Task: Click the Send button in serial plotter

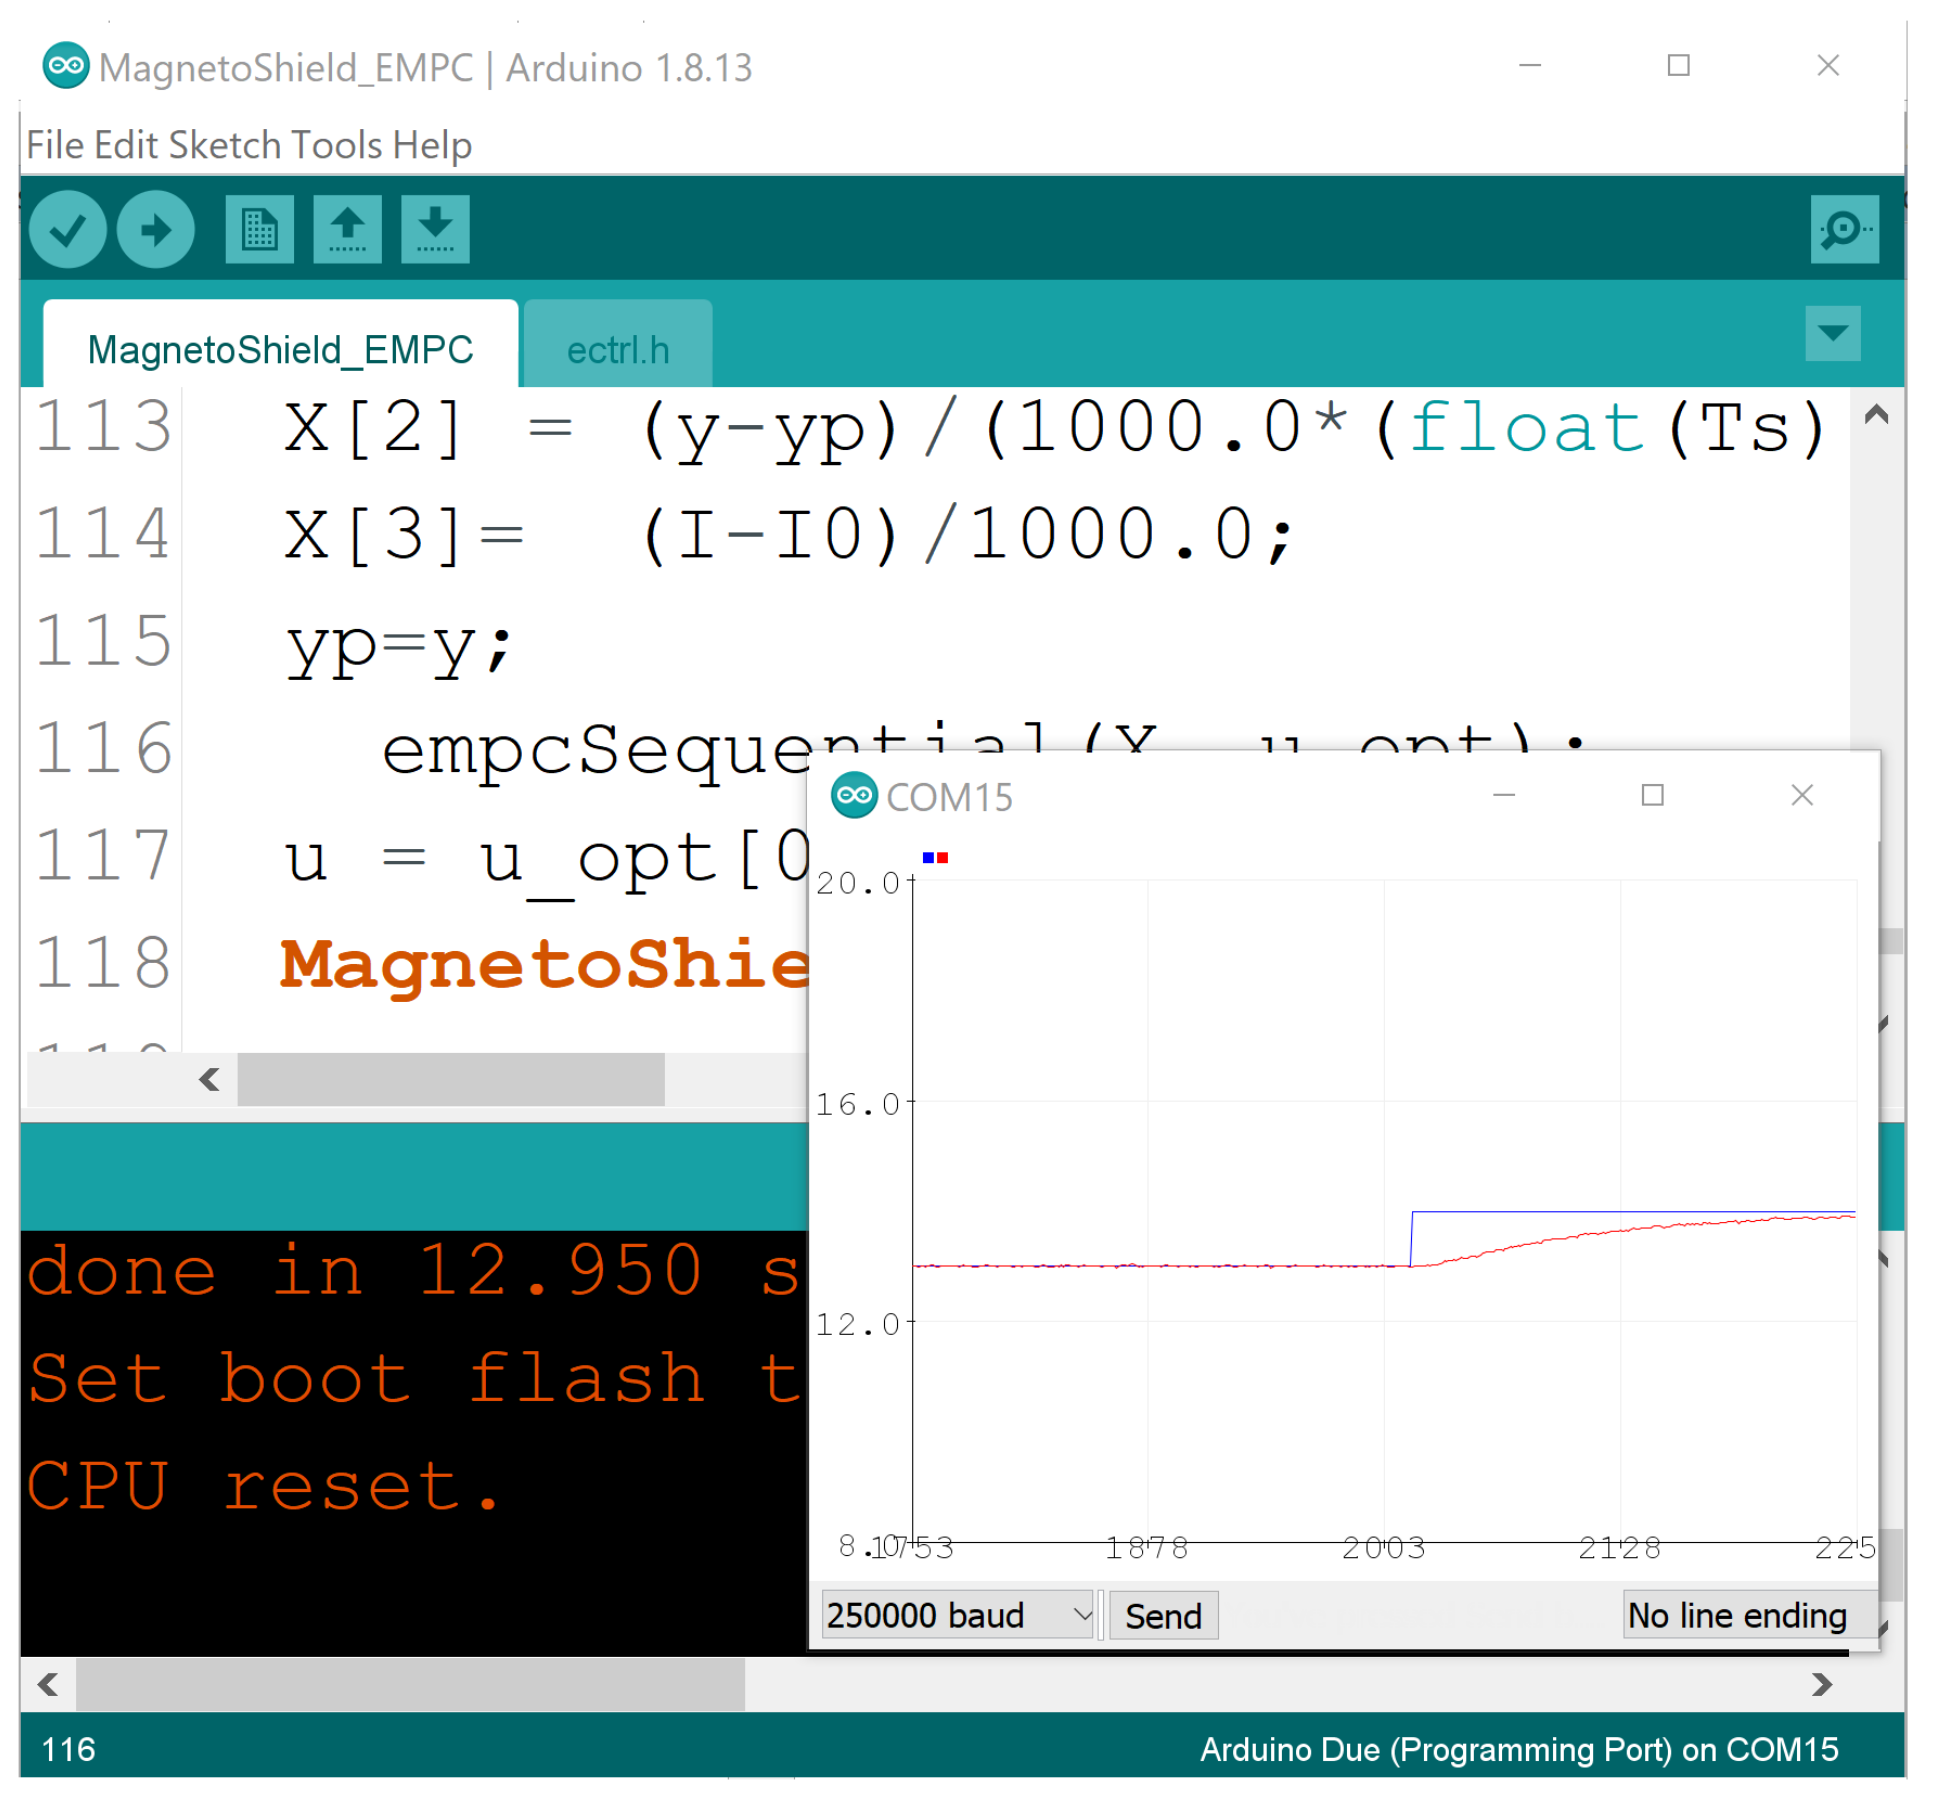Action: (1163, 1615)
